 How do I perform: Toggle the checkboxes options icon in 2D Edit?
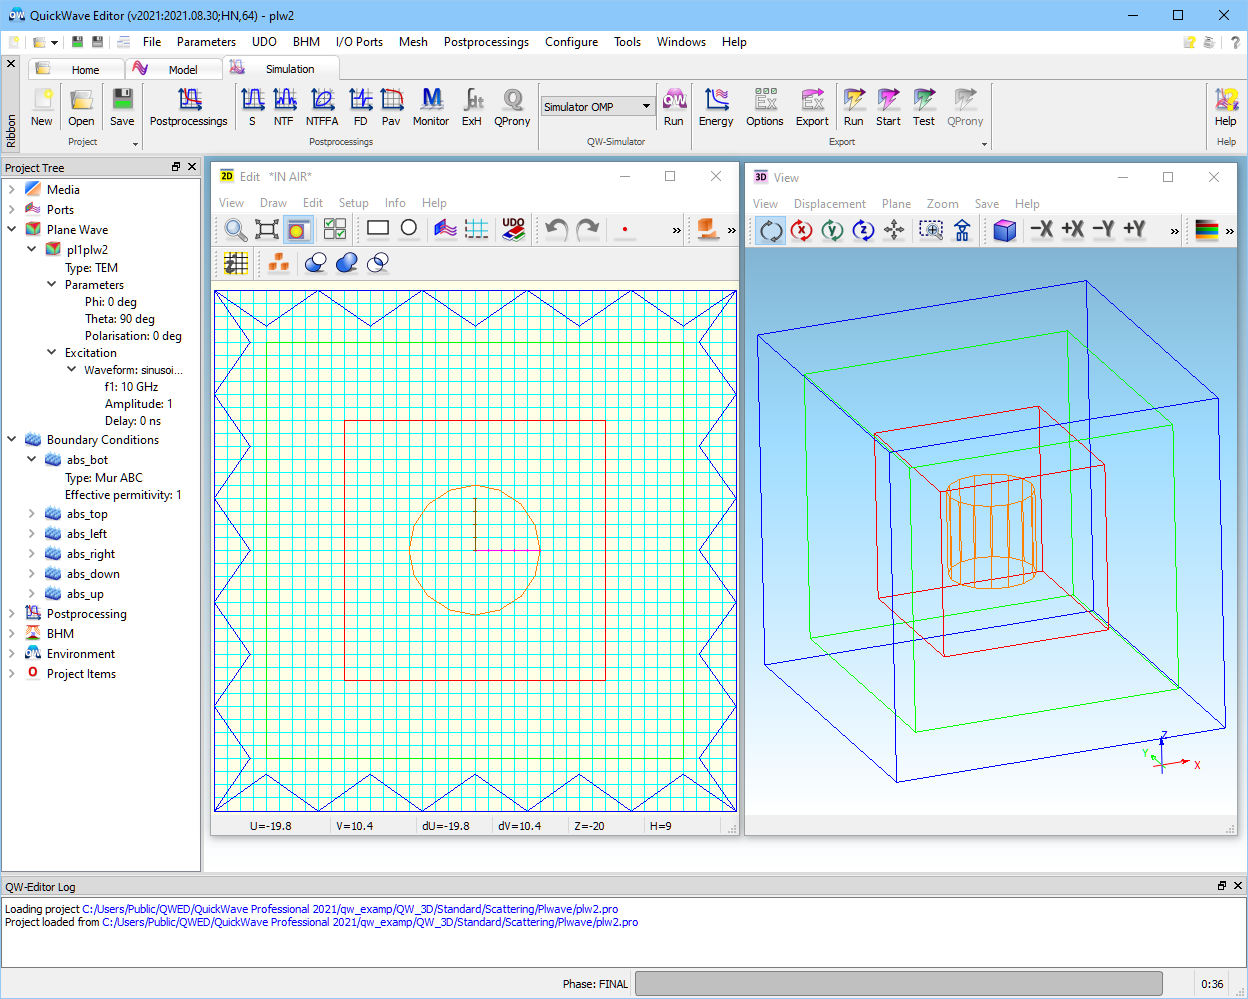pos(335,230)
